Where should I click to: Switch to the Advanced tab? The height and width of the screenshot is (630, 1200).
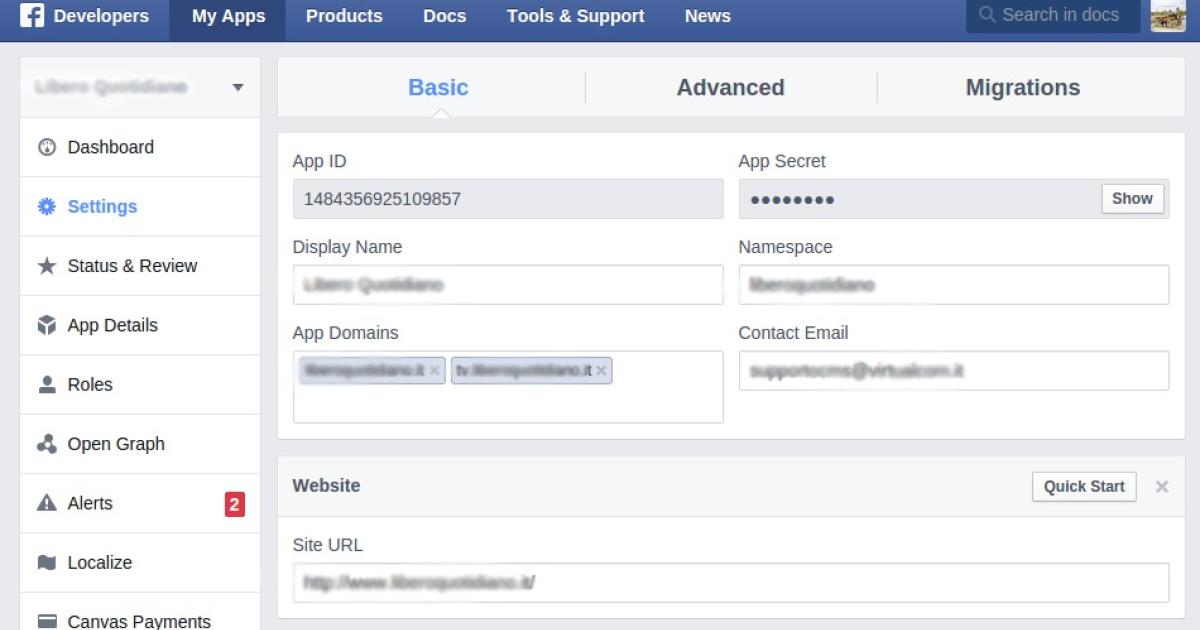730,88
